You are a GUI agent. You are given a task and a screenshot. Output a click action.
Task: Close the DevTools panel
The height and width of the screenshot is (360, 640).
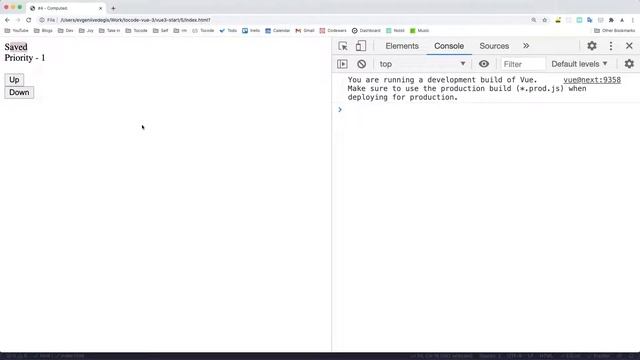pyautogui.click(x=629, y=46)
